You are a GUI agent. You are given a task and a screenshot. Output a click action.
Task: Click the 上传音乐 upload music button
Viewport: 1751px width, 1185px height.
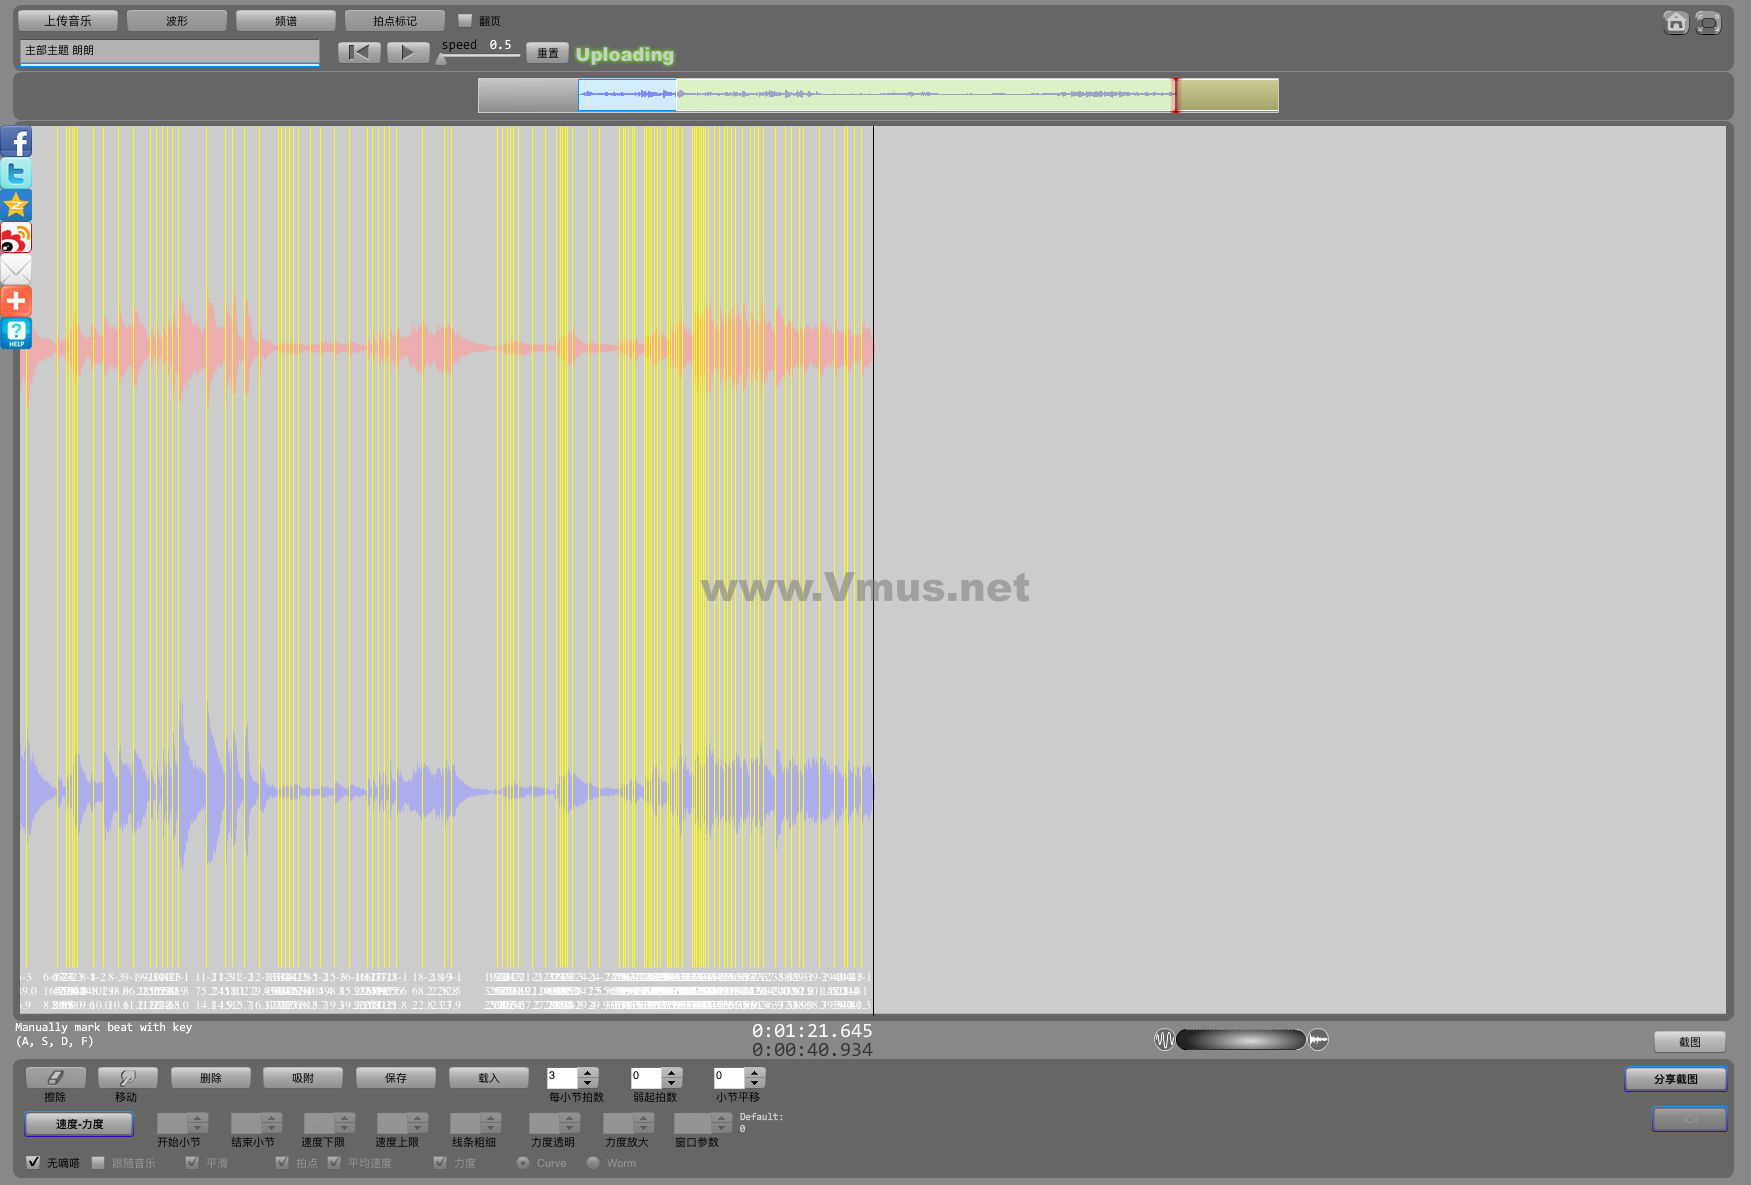pyautogui.click(x=68, y=21)
